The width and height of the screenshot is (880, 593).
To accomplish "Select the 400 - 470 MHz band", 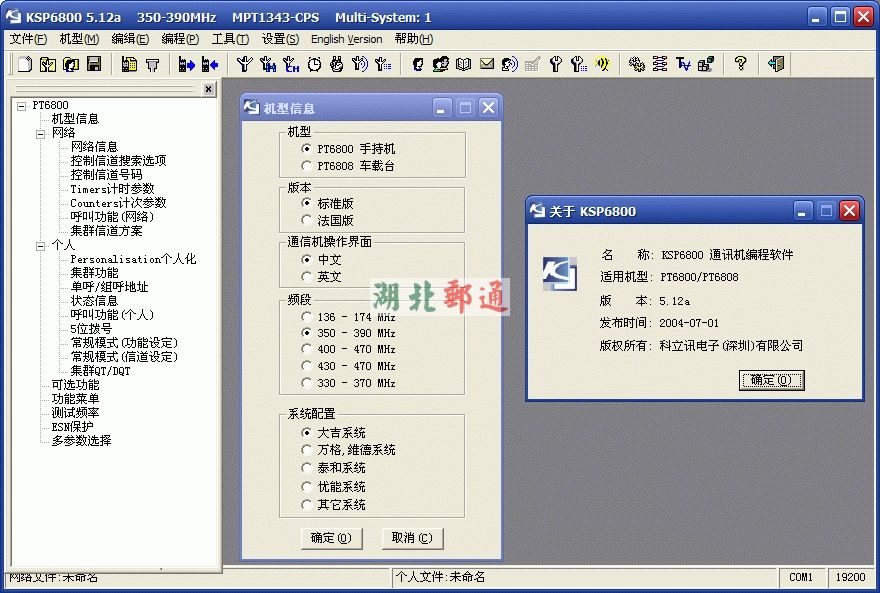I will coord(306,349).
